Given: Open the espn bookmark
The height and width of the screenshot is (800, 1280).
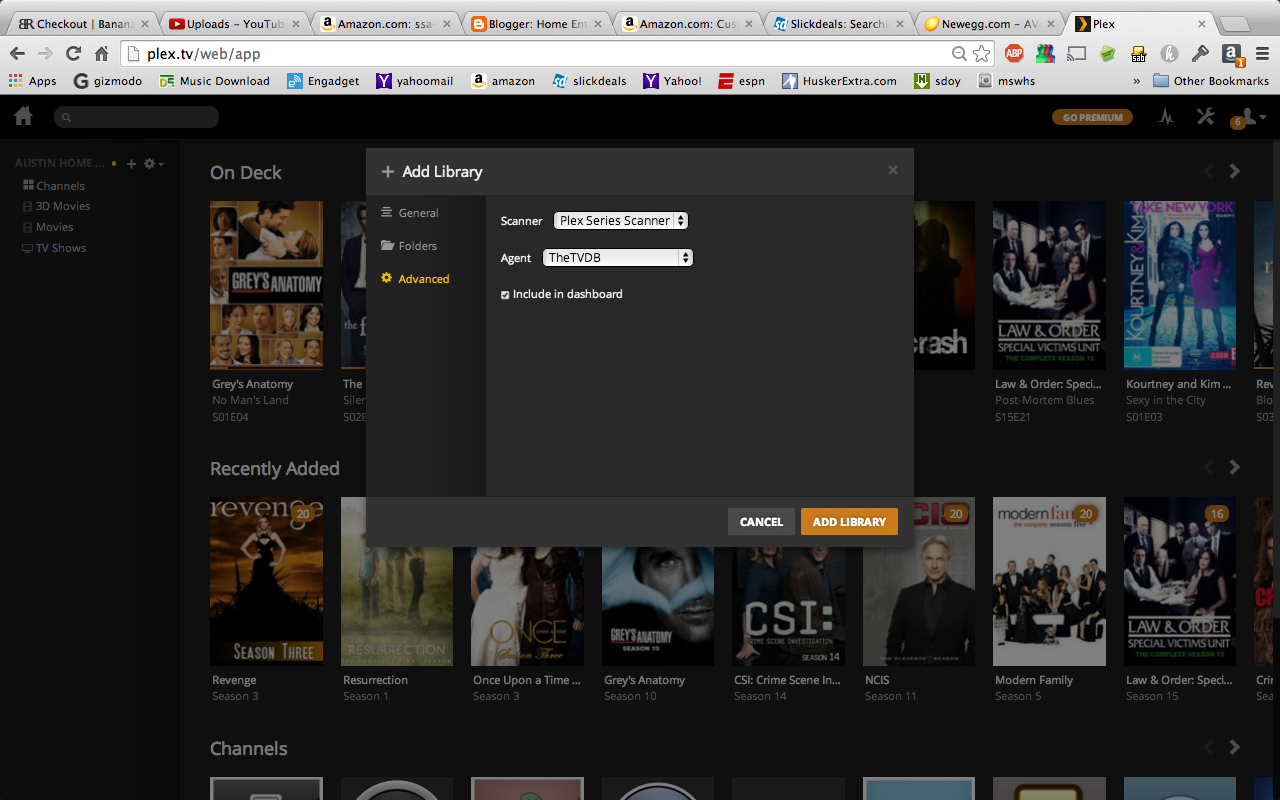Looking at the screenshot, I should 741,81.
